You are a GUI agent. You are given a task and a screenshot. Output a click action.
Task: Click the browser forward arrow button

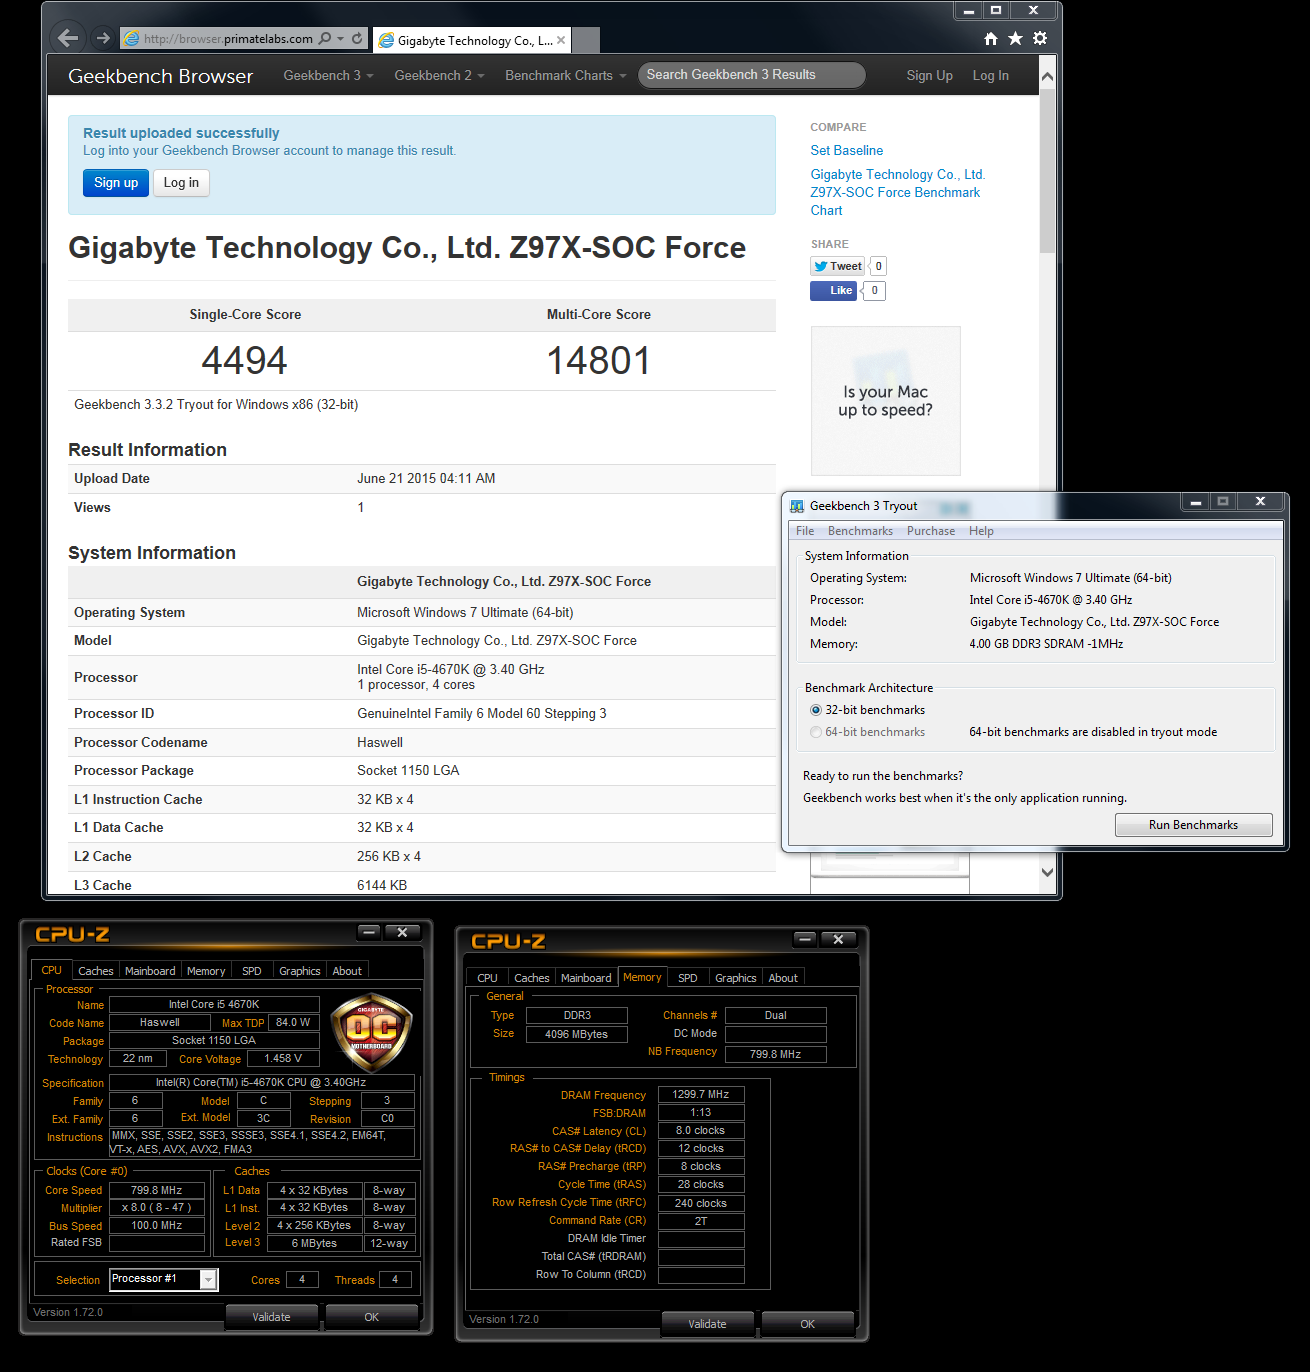[103, 38]
